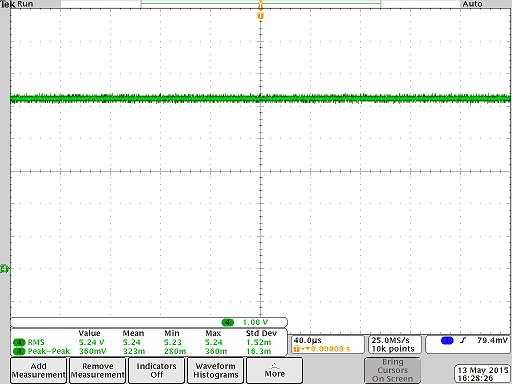The image size is (512, 384).
Task: Click the rising edge trigger slope icon
Action: pos(463,340)
